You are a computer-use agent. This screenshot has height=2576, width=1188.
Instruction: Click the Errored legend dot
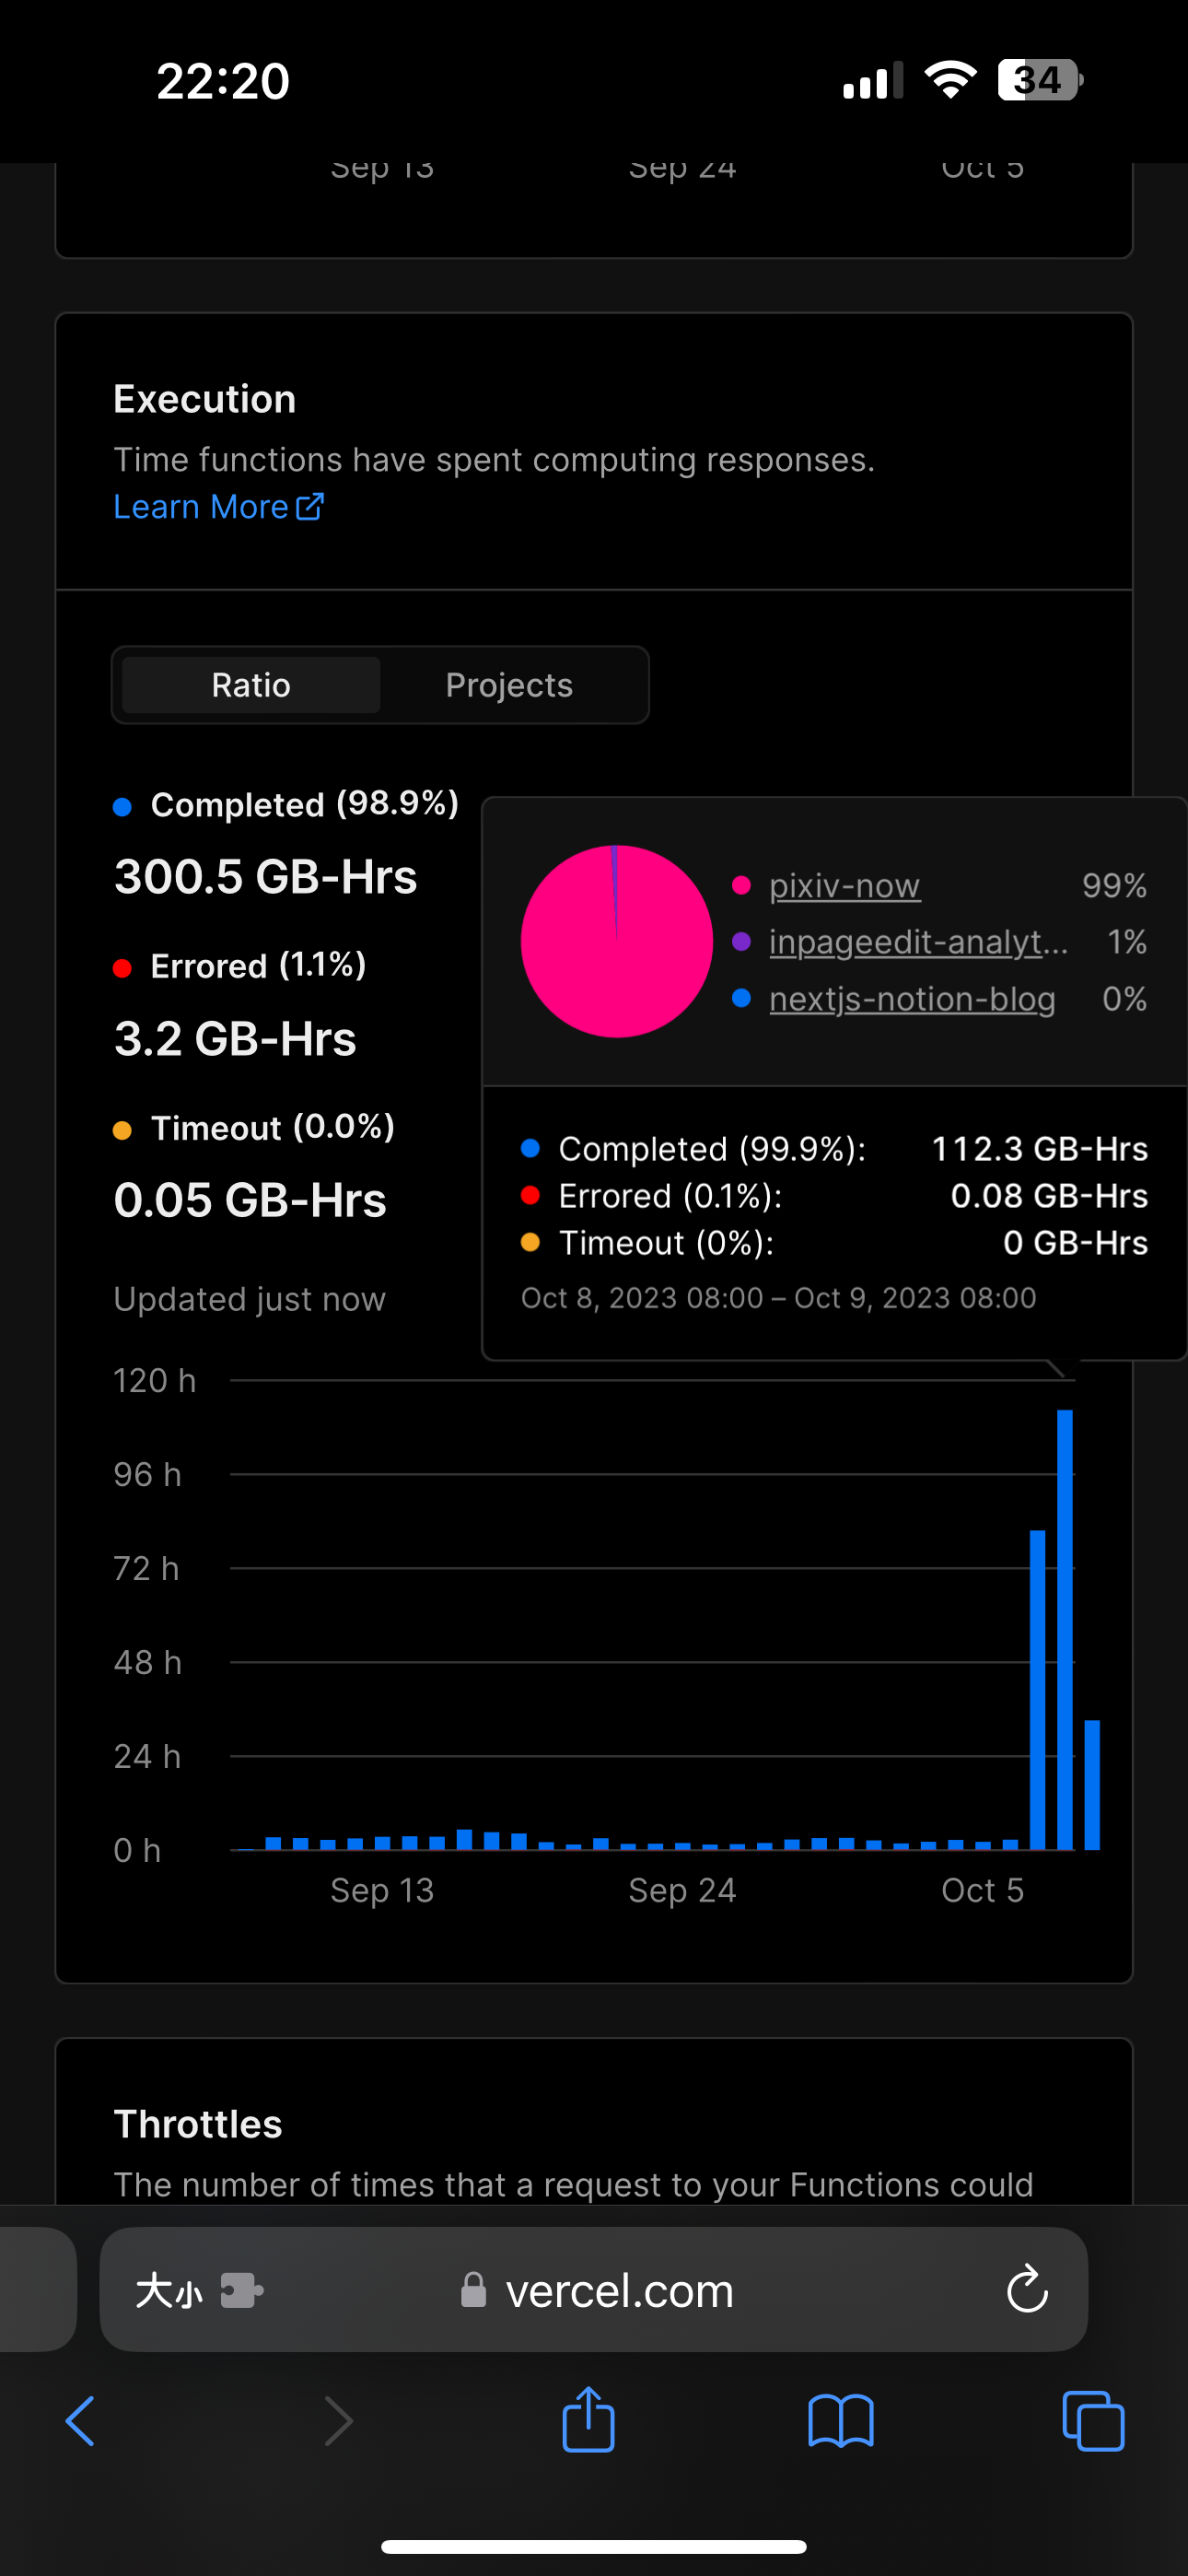[124, 966]
